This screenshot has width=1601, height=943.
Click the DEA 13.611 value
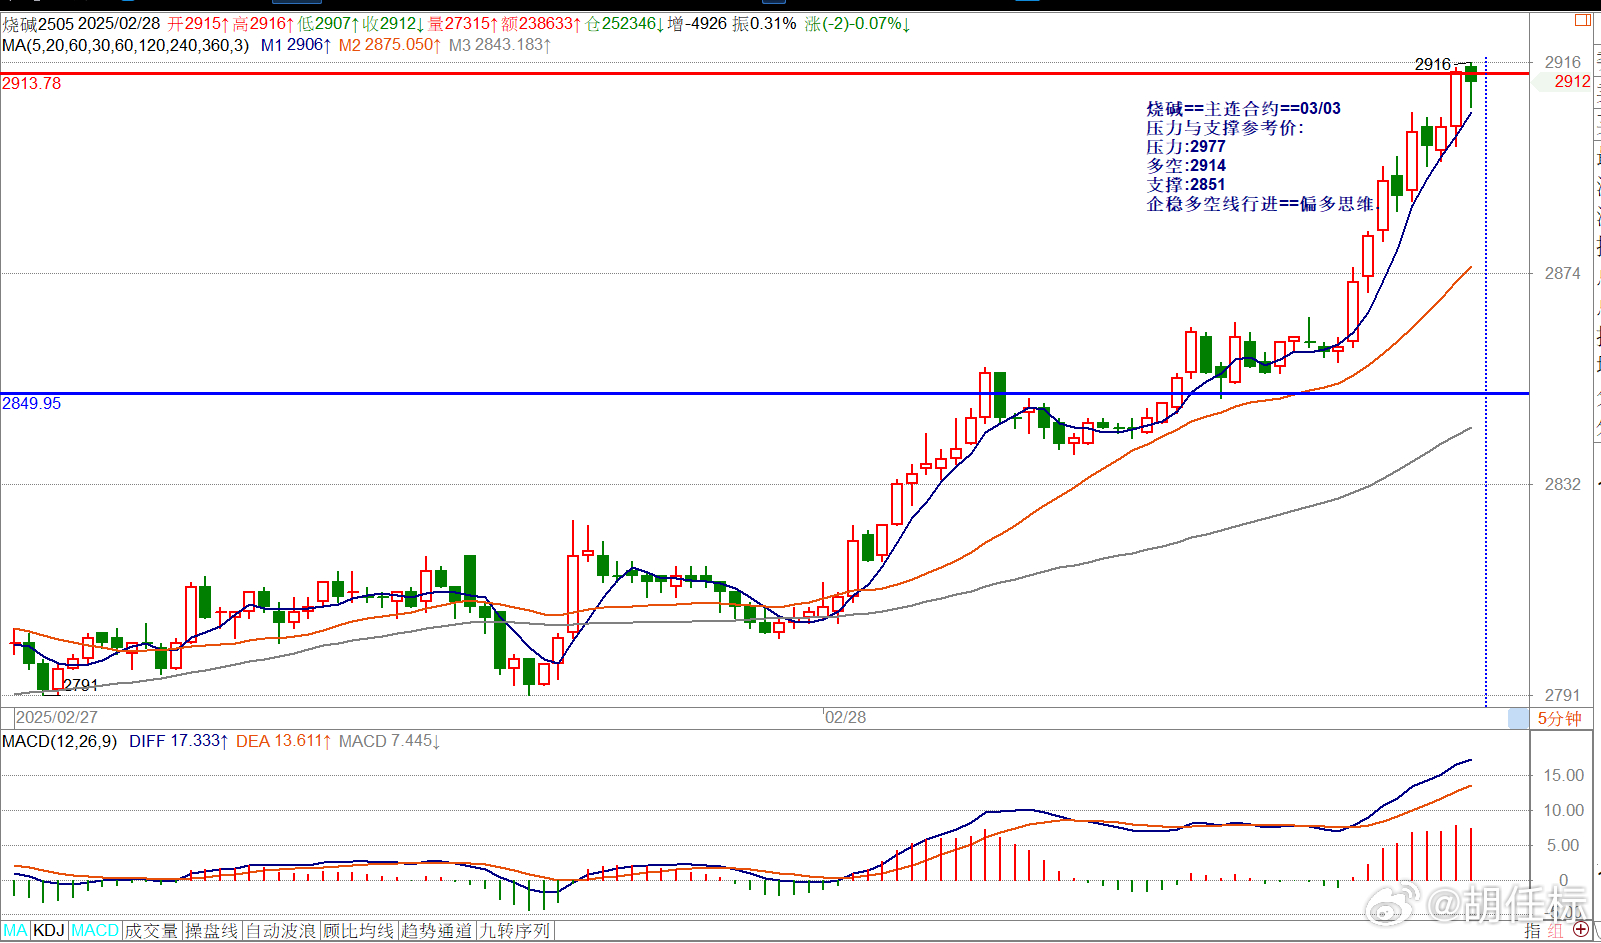tap(284, 741)
